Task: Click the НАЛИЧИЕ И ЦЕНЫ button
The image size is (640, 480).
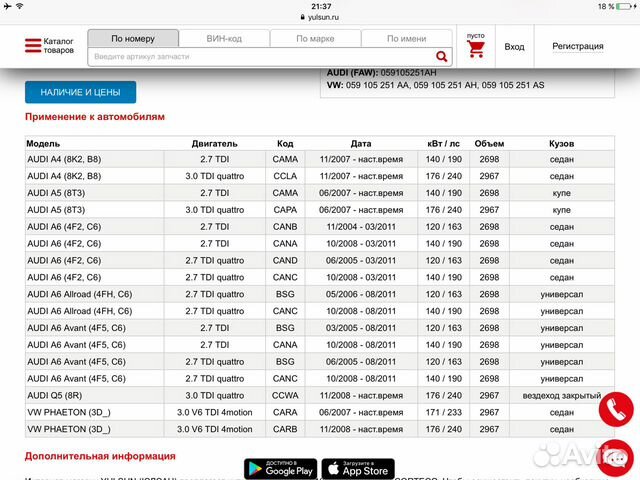Action: click(80, 92)
